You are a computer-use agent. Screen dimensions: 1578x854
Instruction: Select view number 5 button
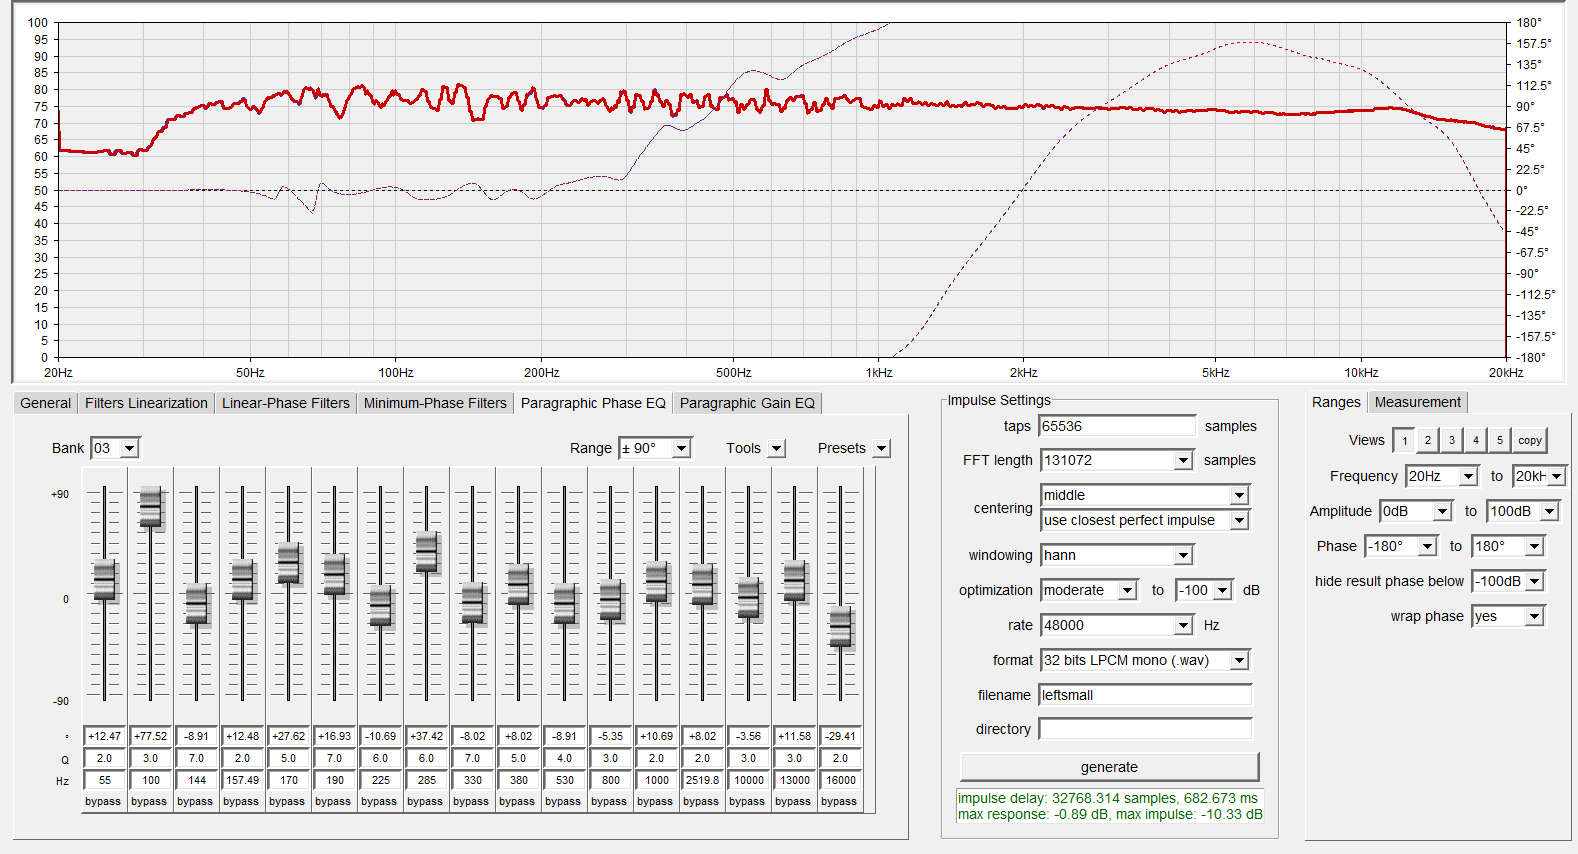coord(1499,441)
